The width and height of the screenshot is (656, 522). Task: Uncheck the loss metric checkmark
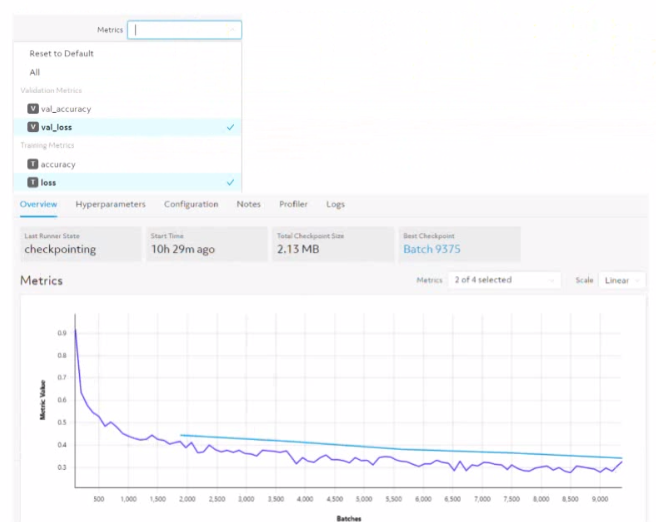[x=230, y=182]
